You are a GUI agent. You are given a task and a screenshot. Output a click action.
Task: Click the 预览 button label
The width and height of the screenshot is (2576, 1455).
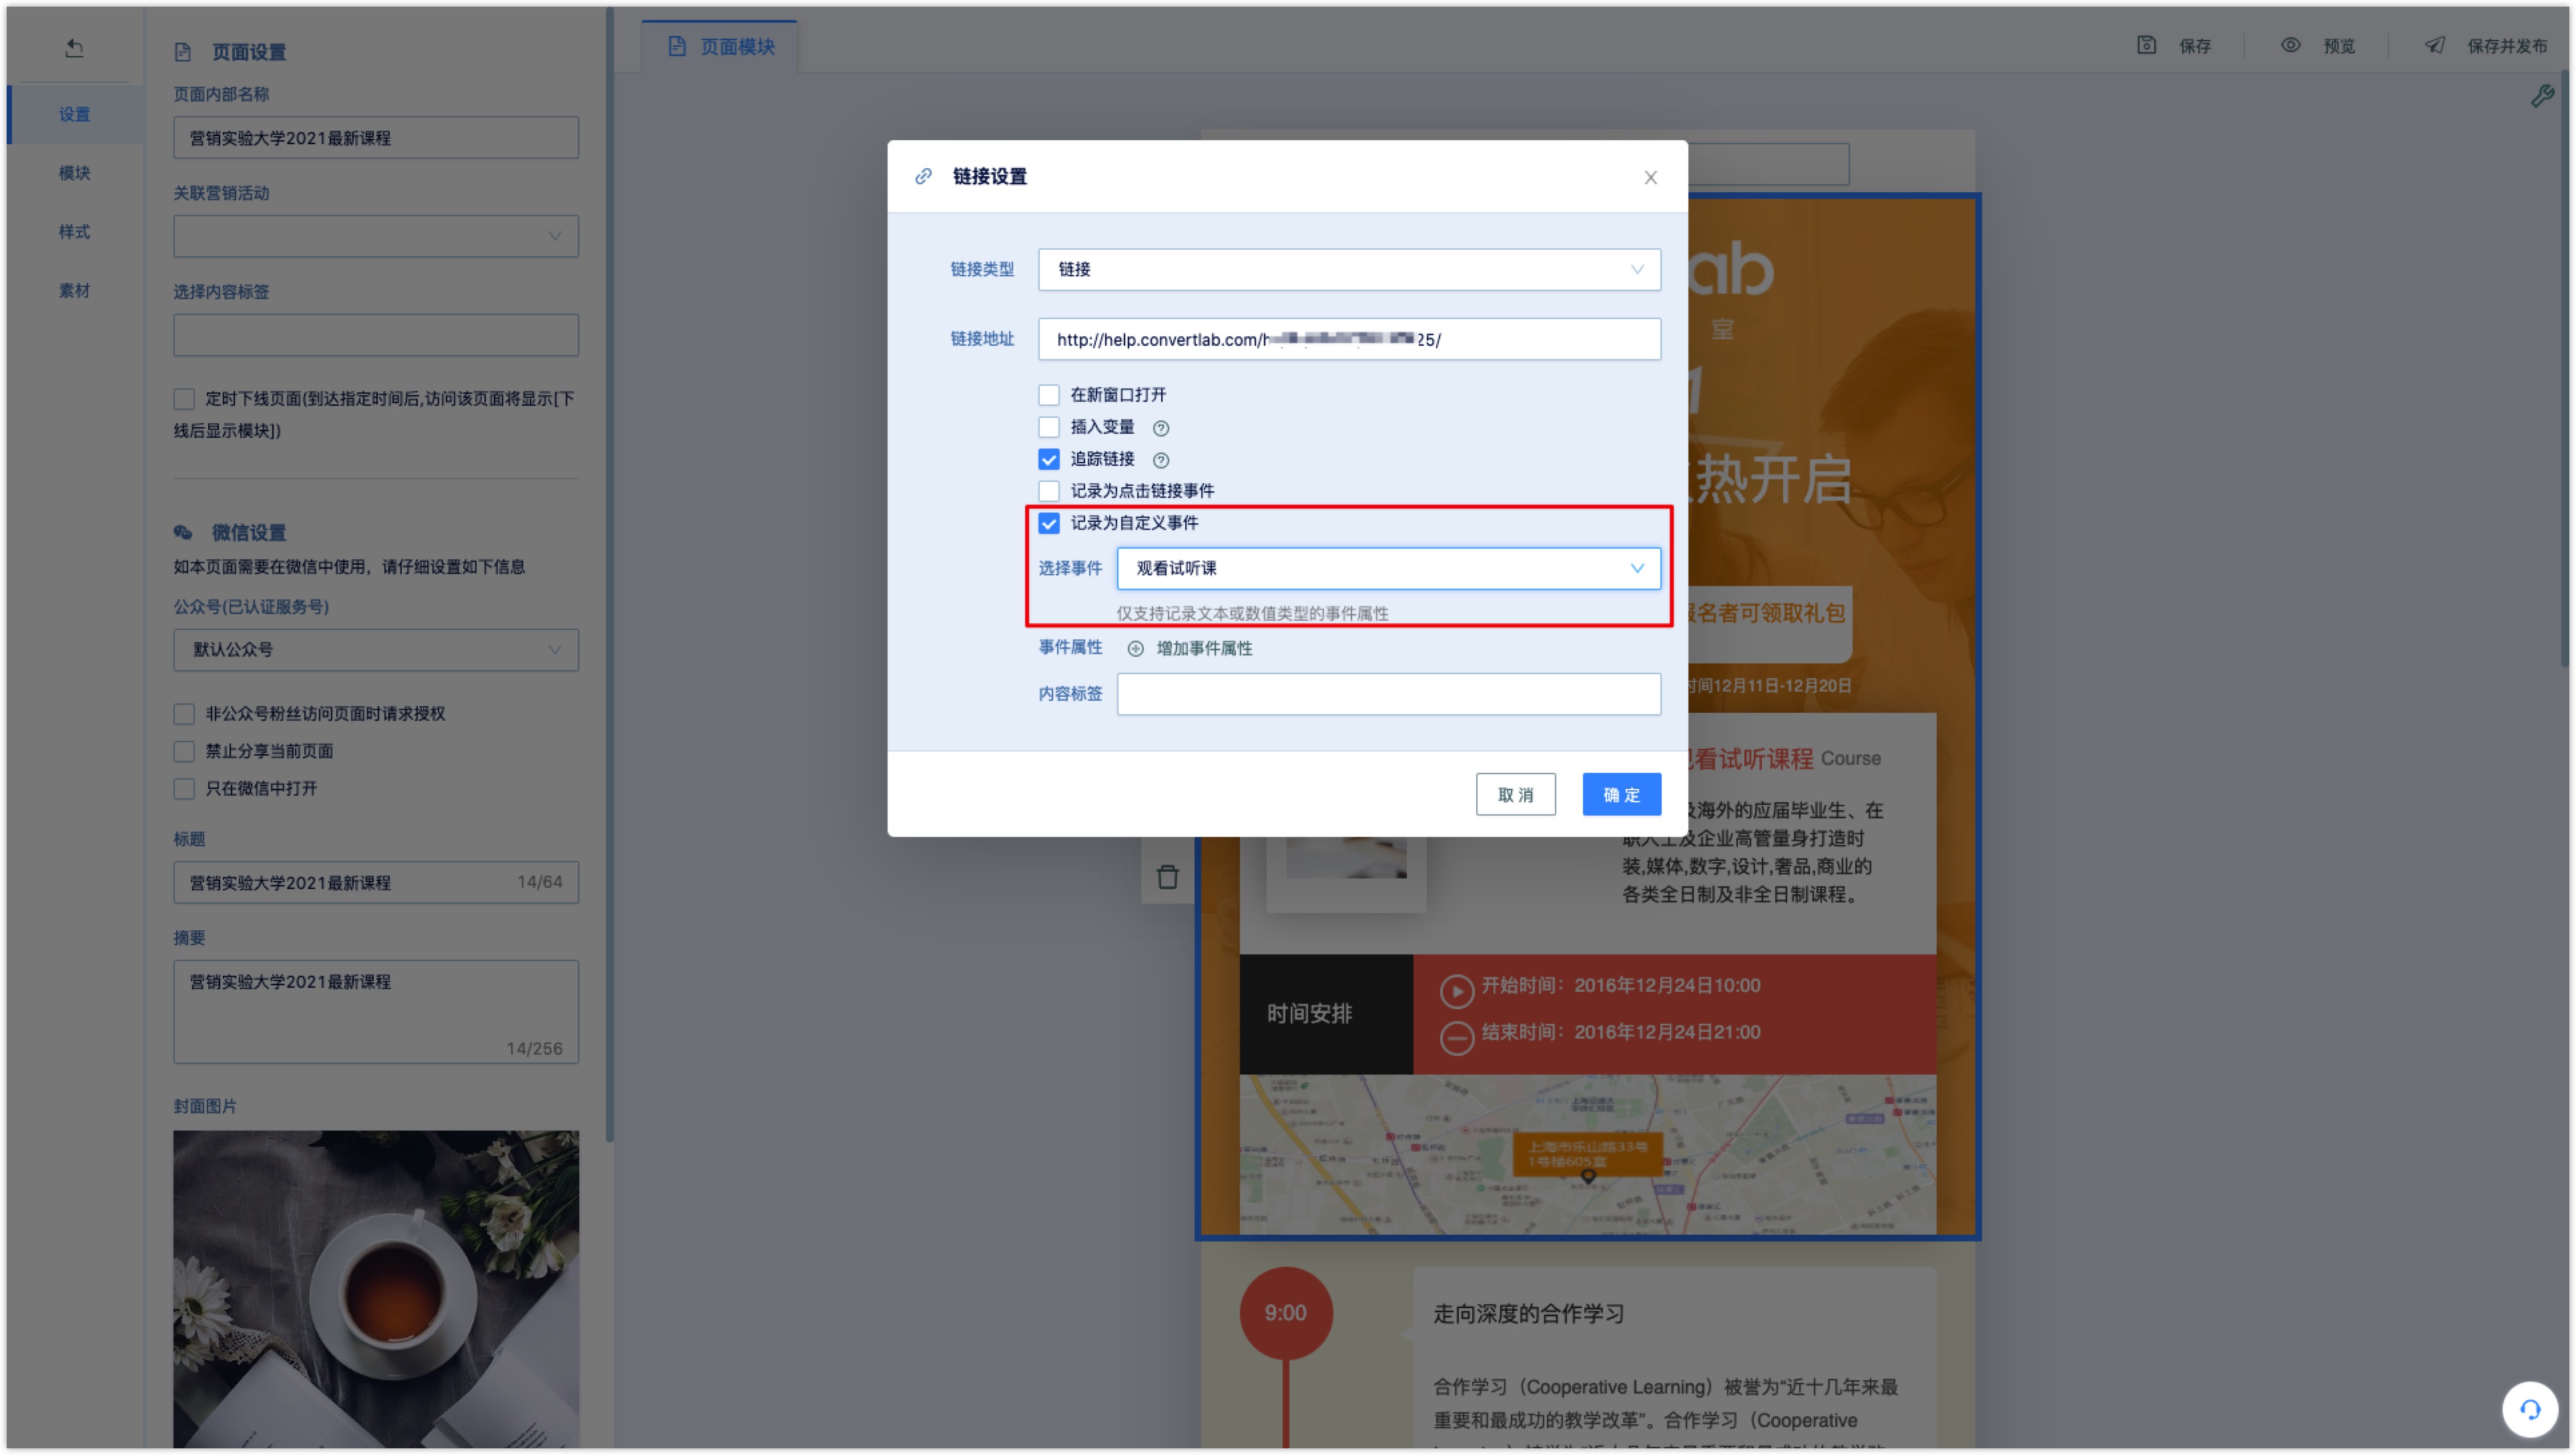click(x=2339, y=46)
